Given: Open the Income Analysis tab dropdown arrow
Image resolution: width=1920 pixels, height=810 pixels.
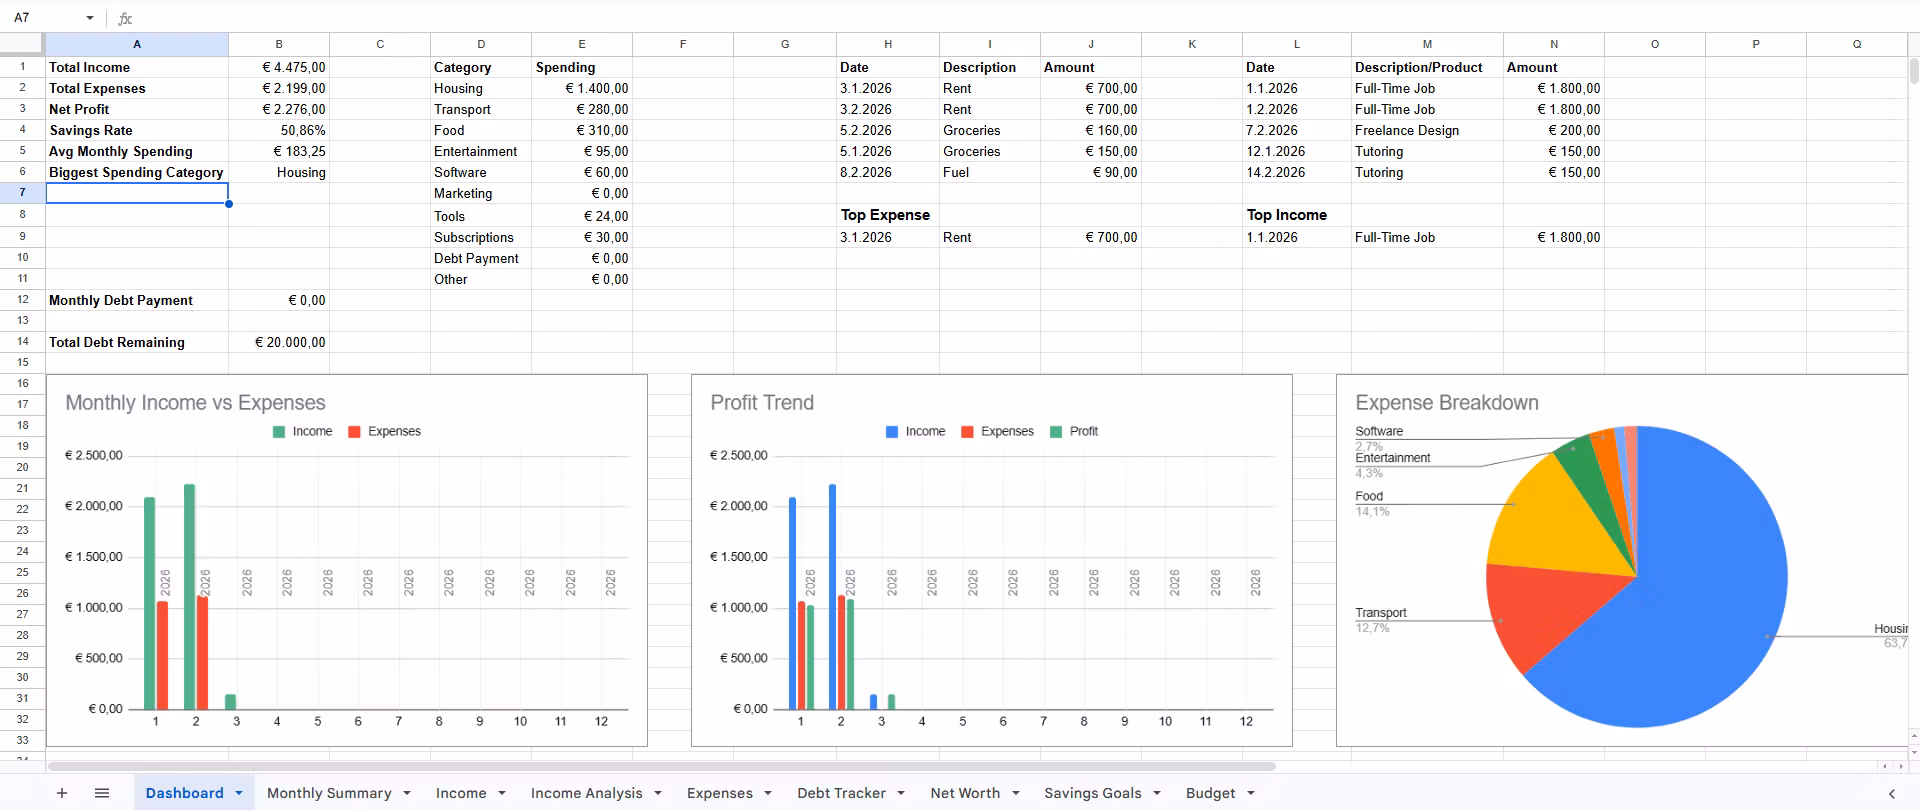Looking at the screenshot, I should (x=658, y=793).
